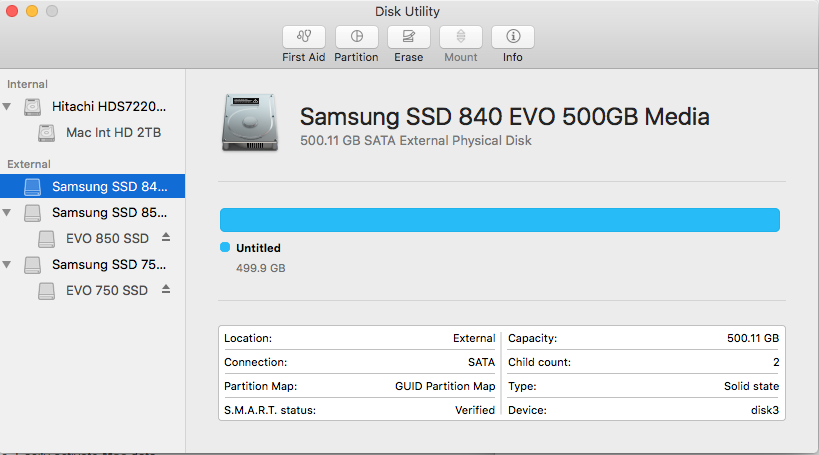Click the Untitled partition label
This screenshot has height=455, width=819.
pos(259,248)
